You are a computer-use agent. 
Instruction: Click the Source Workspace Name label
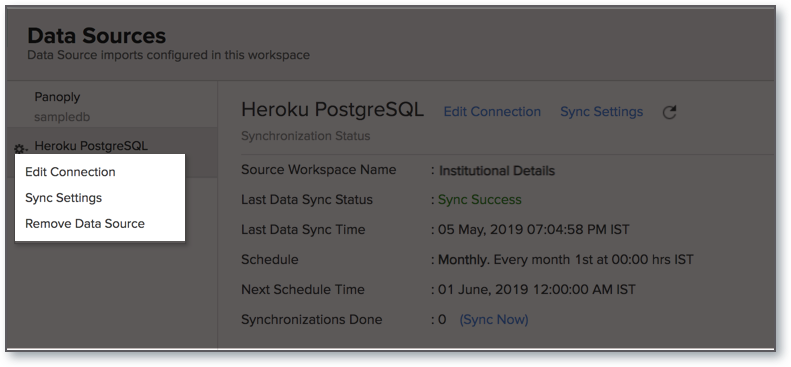(x=318, y=170)
